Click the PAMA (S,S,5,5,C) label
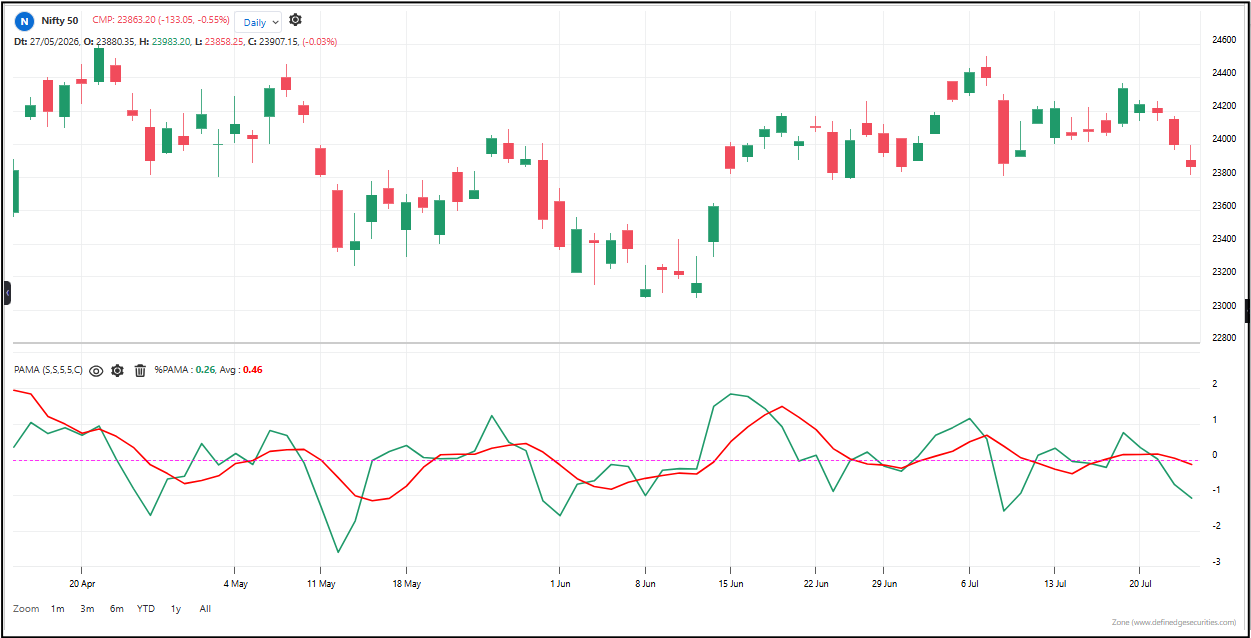The width and height of the screenshot is (1251, 638). [x=48, y=370]
